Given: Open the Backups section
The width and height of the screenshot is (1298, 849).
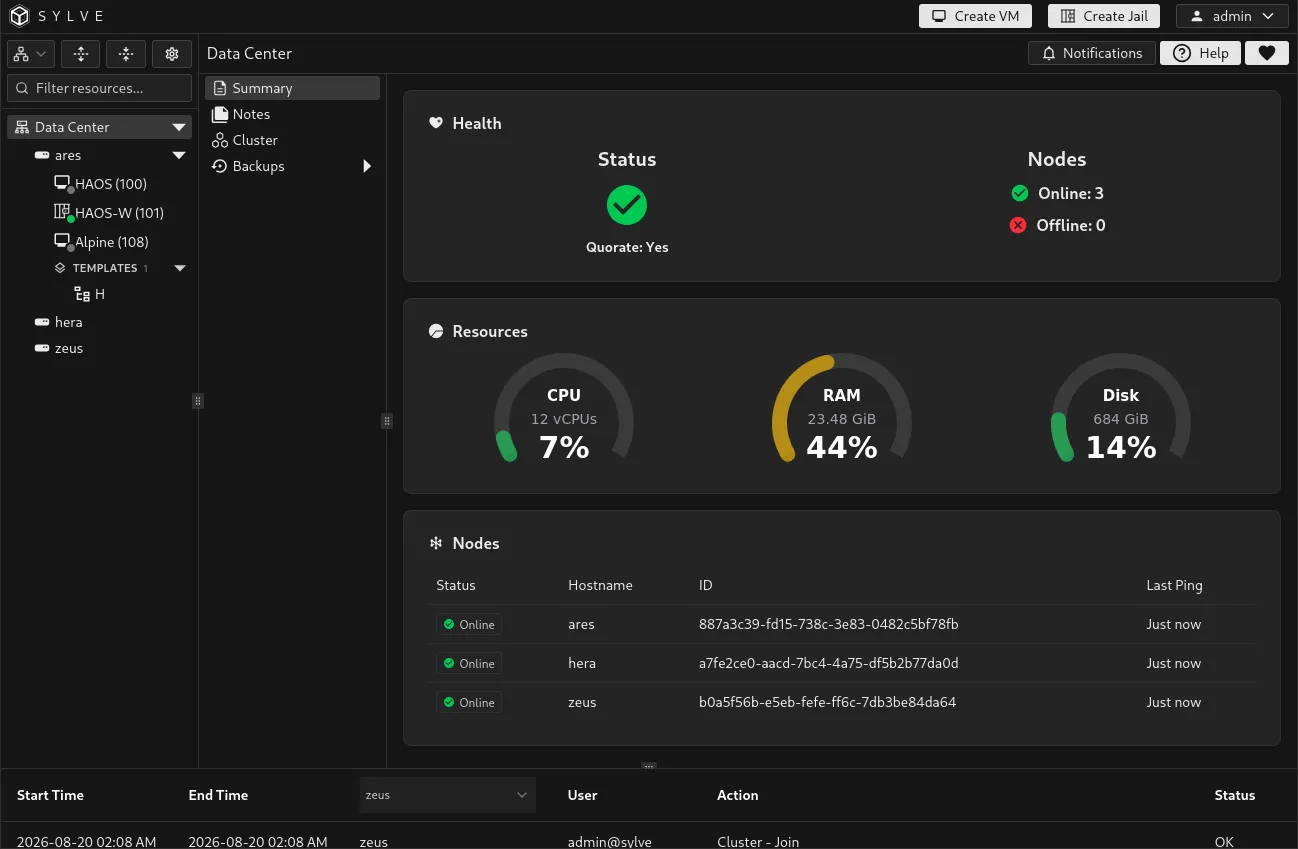Looking at the screenshot, I should pos(292,166).
